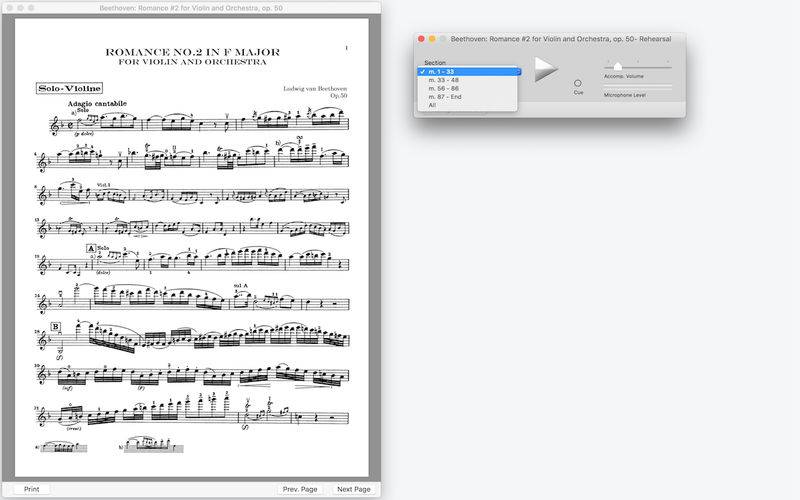Minimize the sheet music window
Screen dimensions: 800x500
[20, 7]
